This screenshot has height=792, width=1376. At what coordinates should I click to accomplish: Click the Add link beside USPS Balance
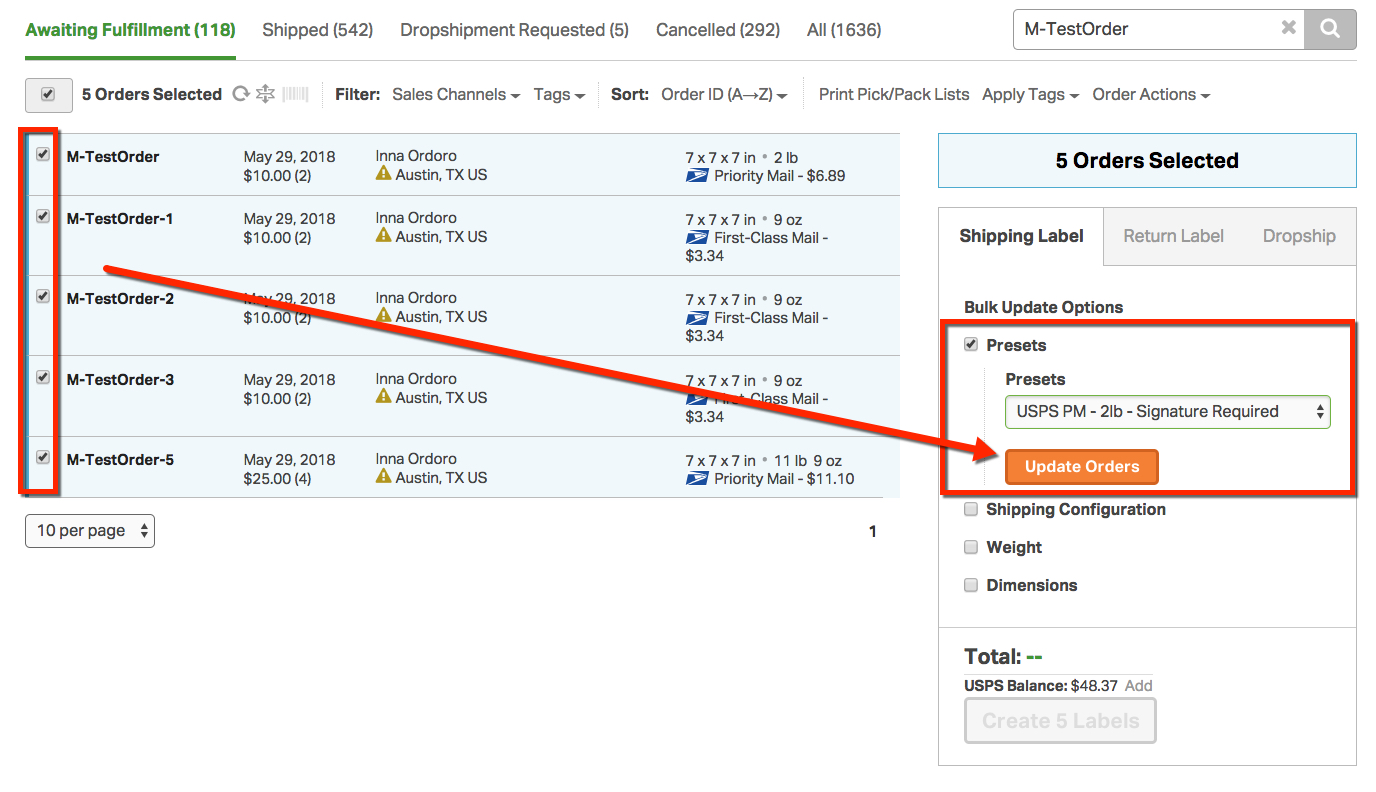click(1139, 685)
